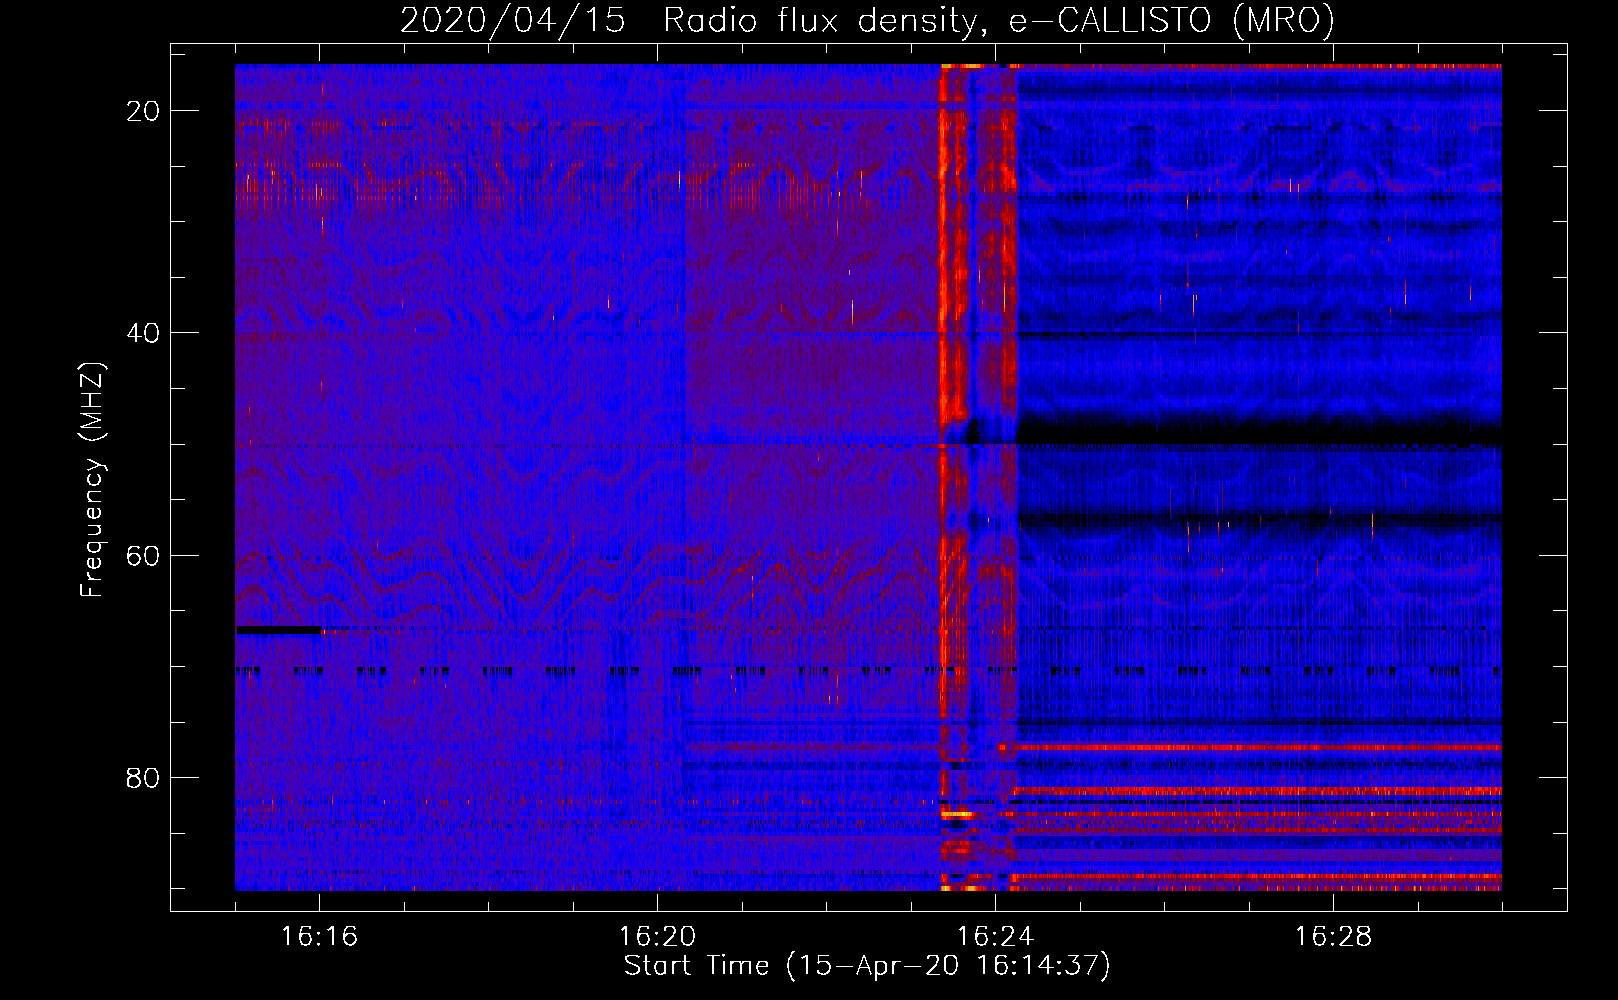
Task: Click the 80 MHz frequency tick label
Action: [x=143, y=777]
